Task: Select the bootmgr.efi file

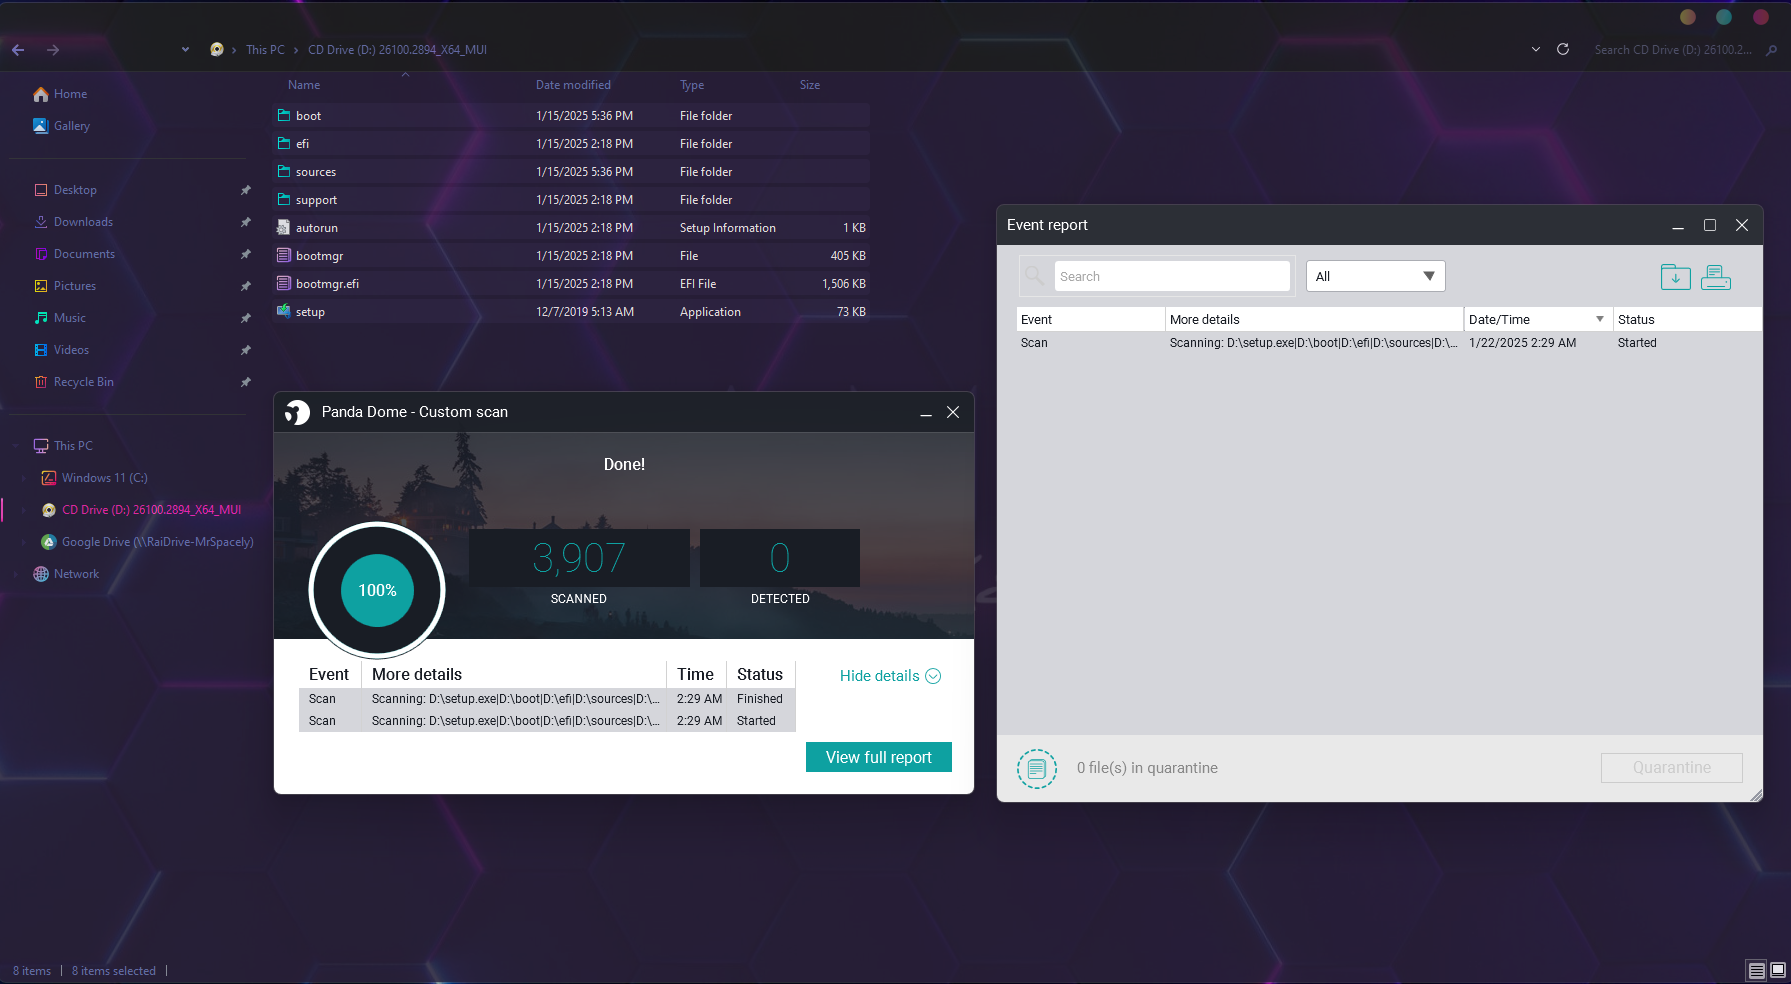Action: click(571, 284)
